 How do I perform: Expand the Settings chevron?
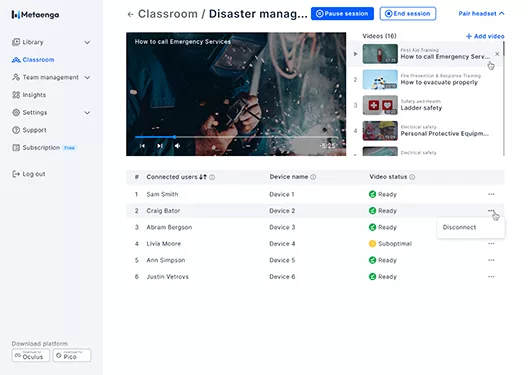(87, 112)
